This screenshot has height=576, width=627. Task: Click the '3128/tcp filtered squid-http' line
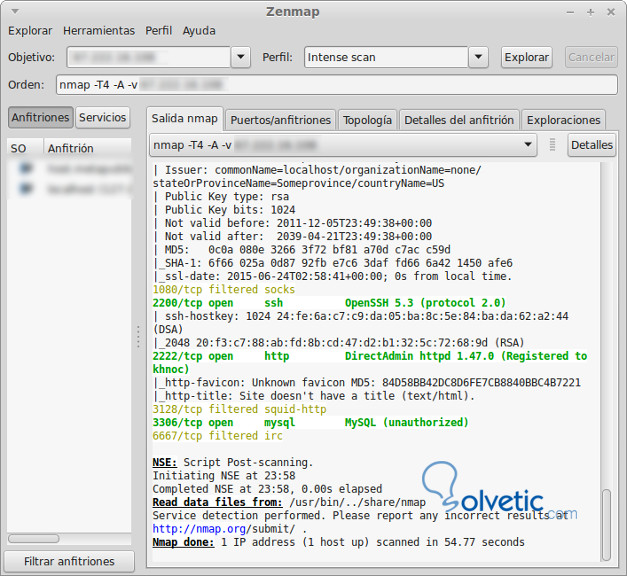[239, 409]
